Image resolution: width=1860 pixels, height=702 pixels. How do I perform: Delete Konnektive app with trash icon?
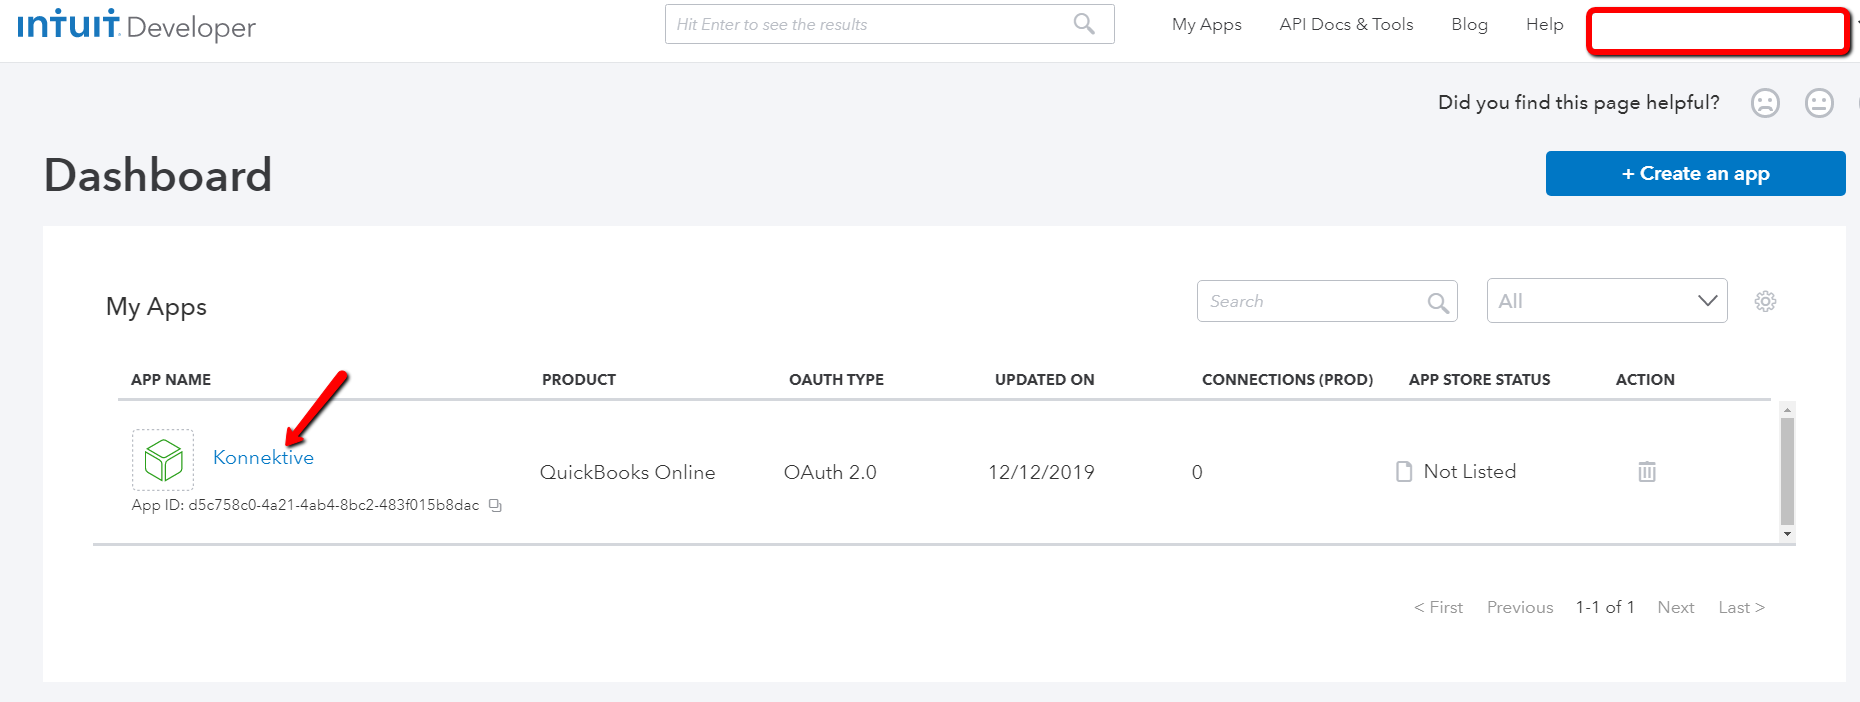click(x=1647, y=471)
